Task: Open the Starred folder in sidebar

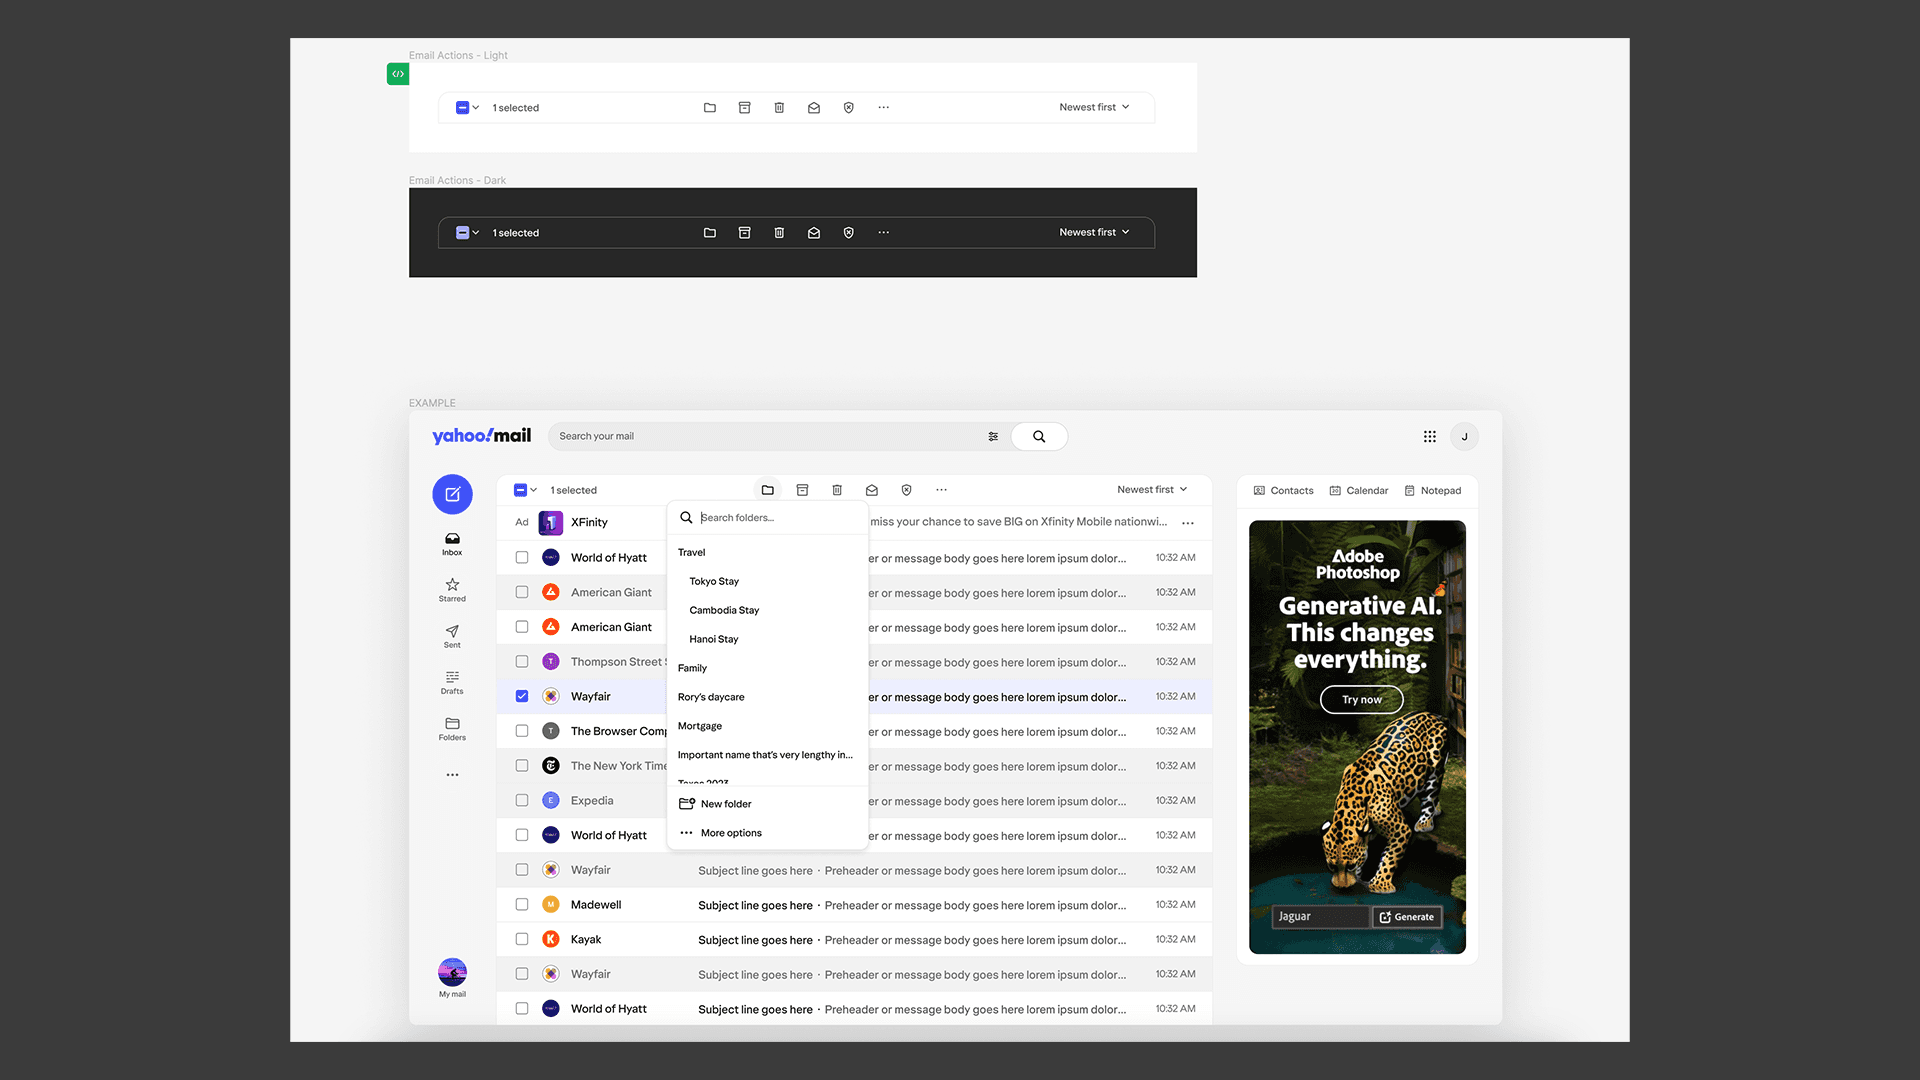Action: [x=452, y=589]
